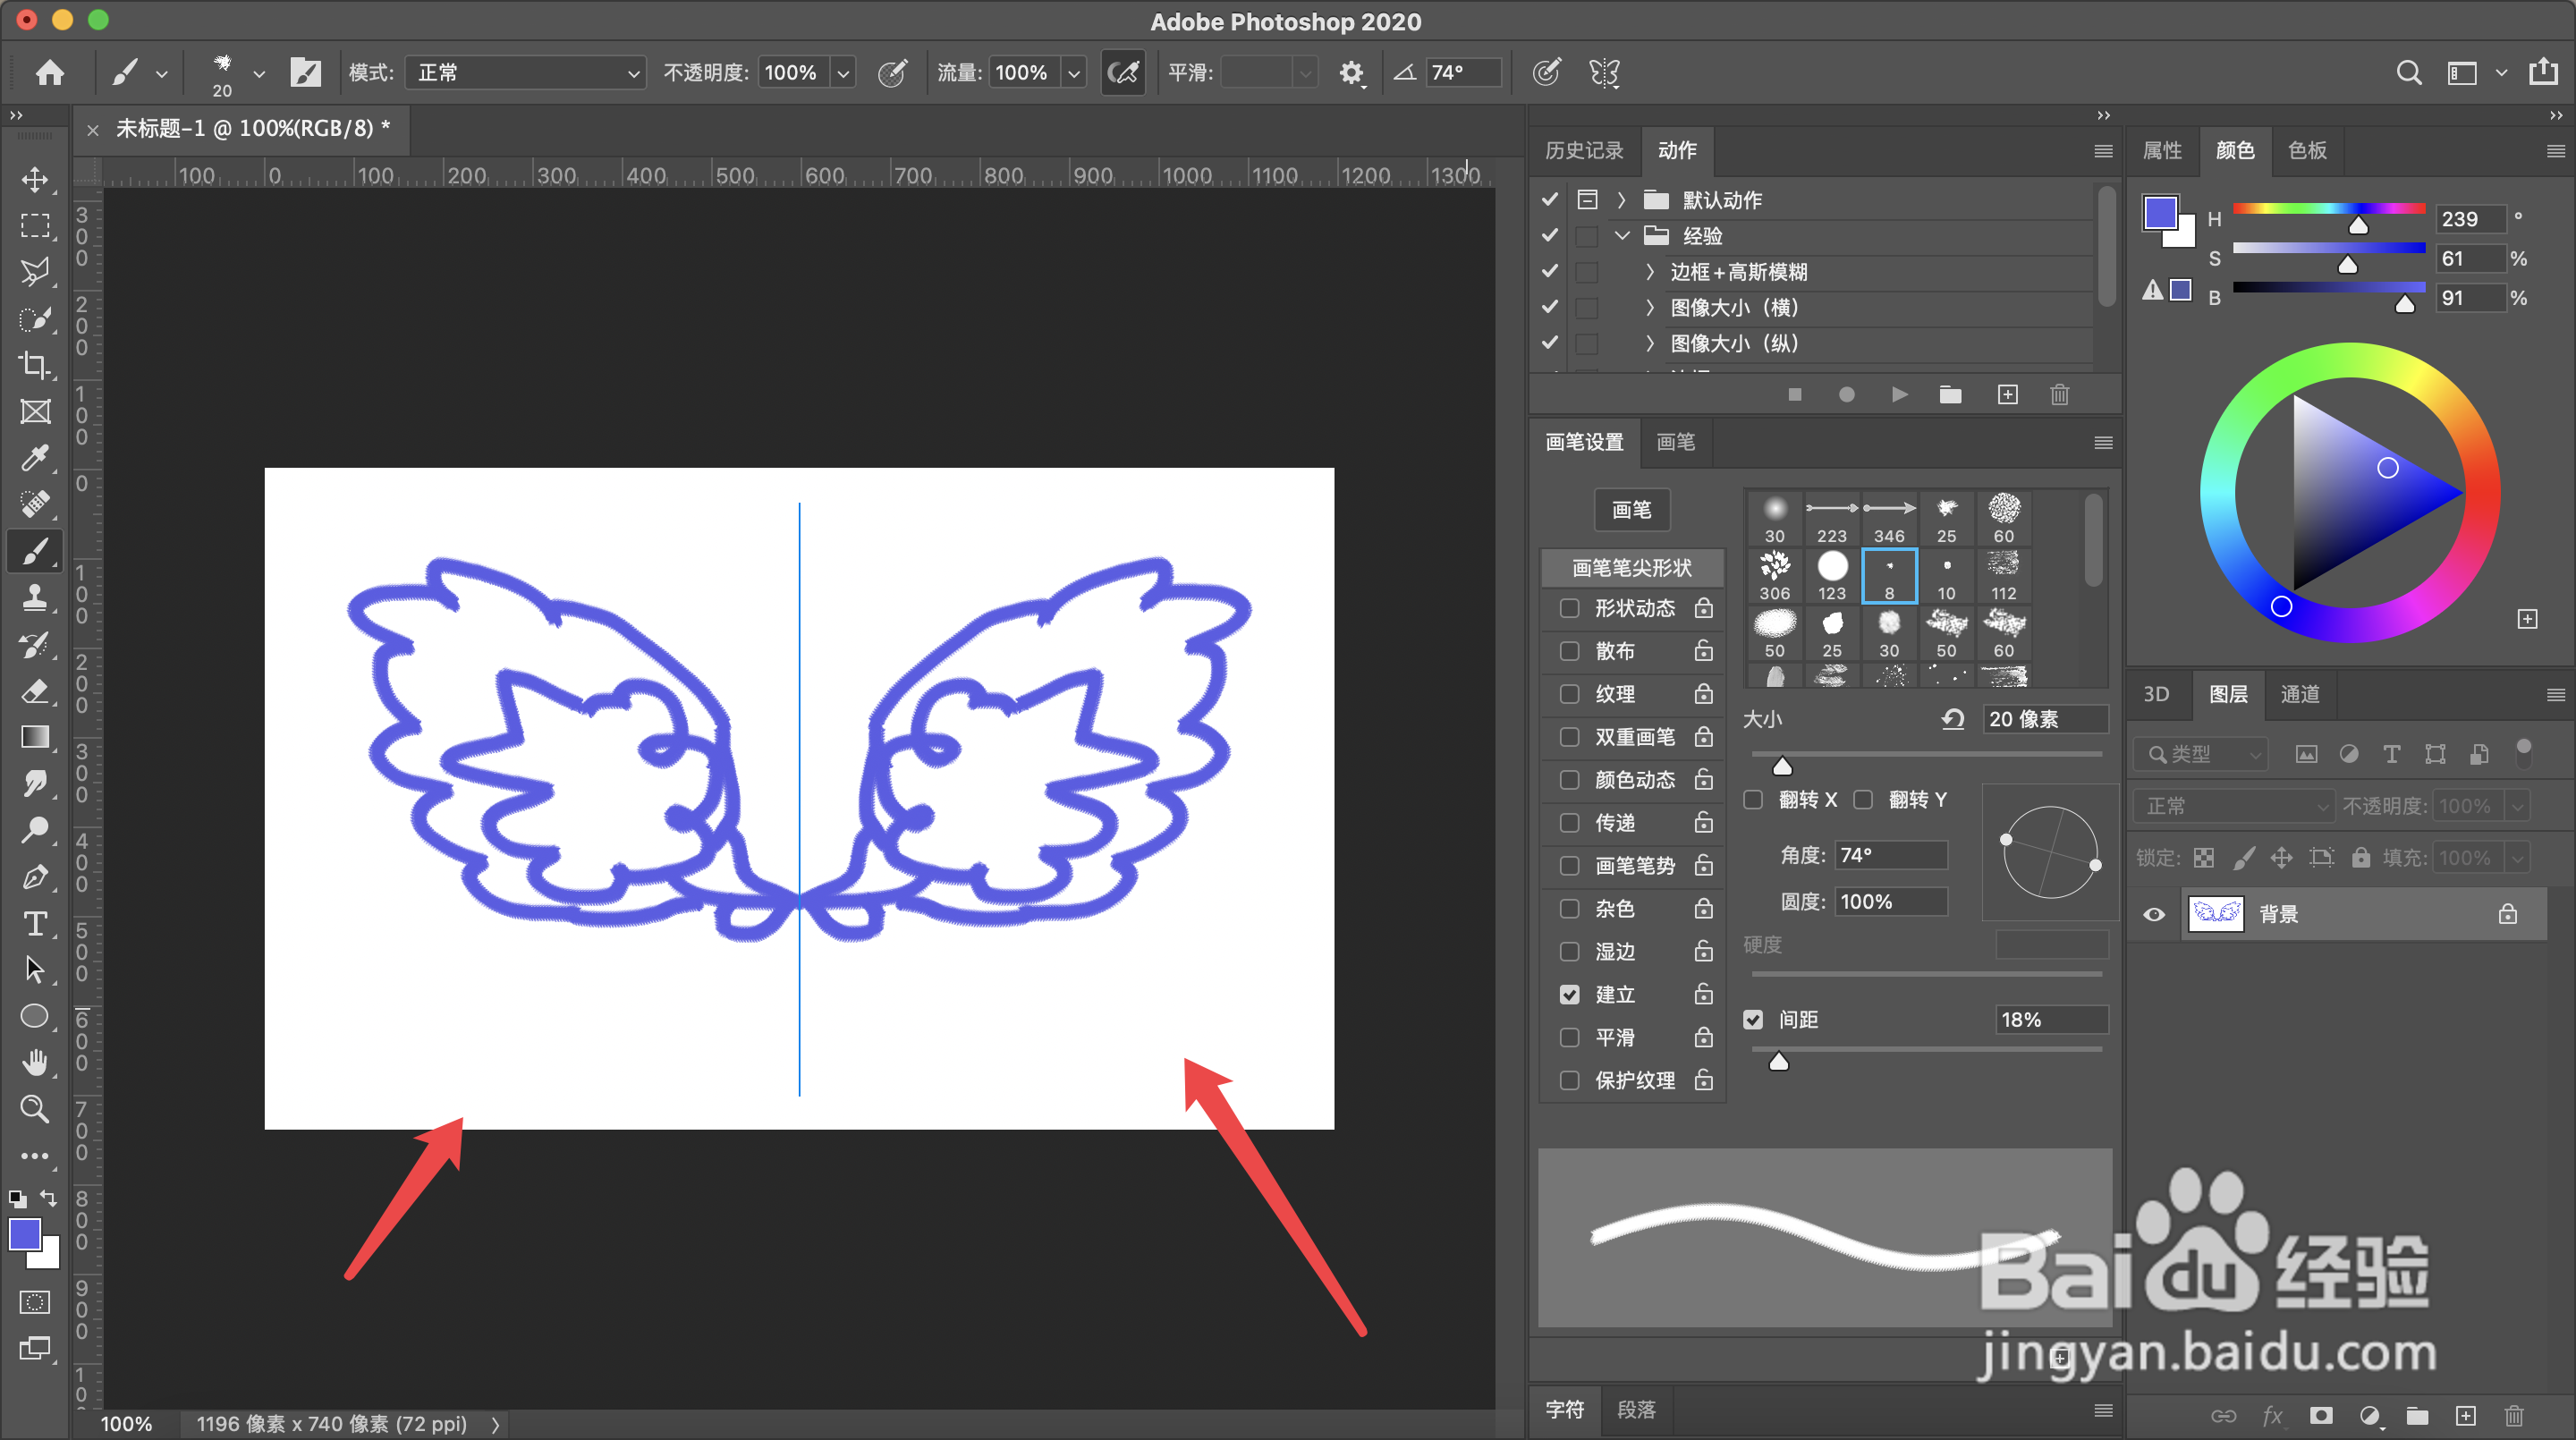This screenshot has height=1440, width=2576.
Task: Uncheck the 建立 checkbox
Action: click(x=1569, y=995)
